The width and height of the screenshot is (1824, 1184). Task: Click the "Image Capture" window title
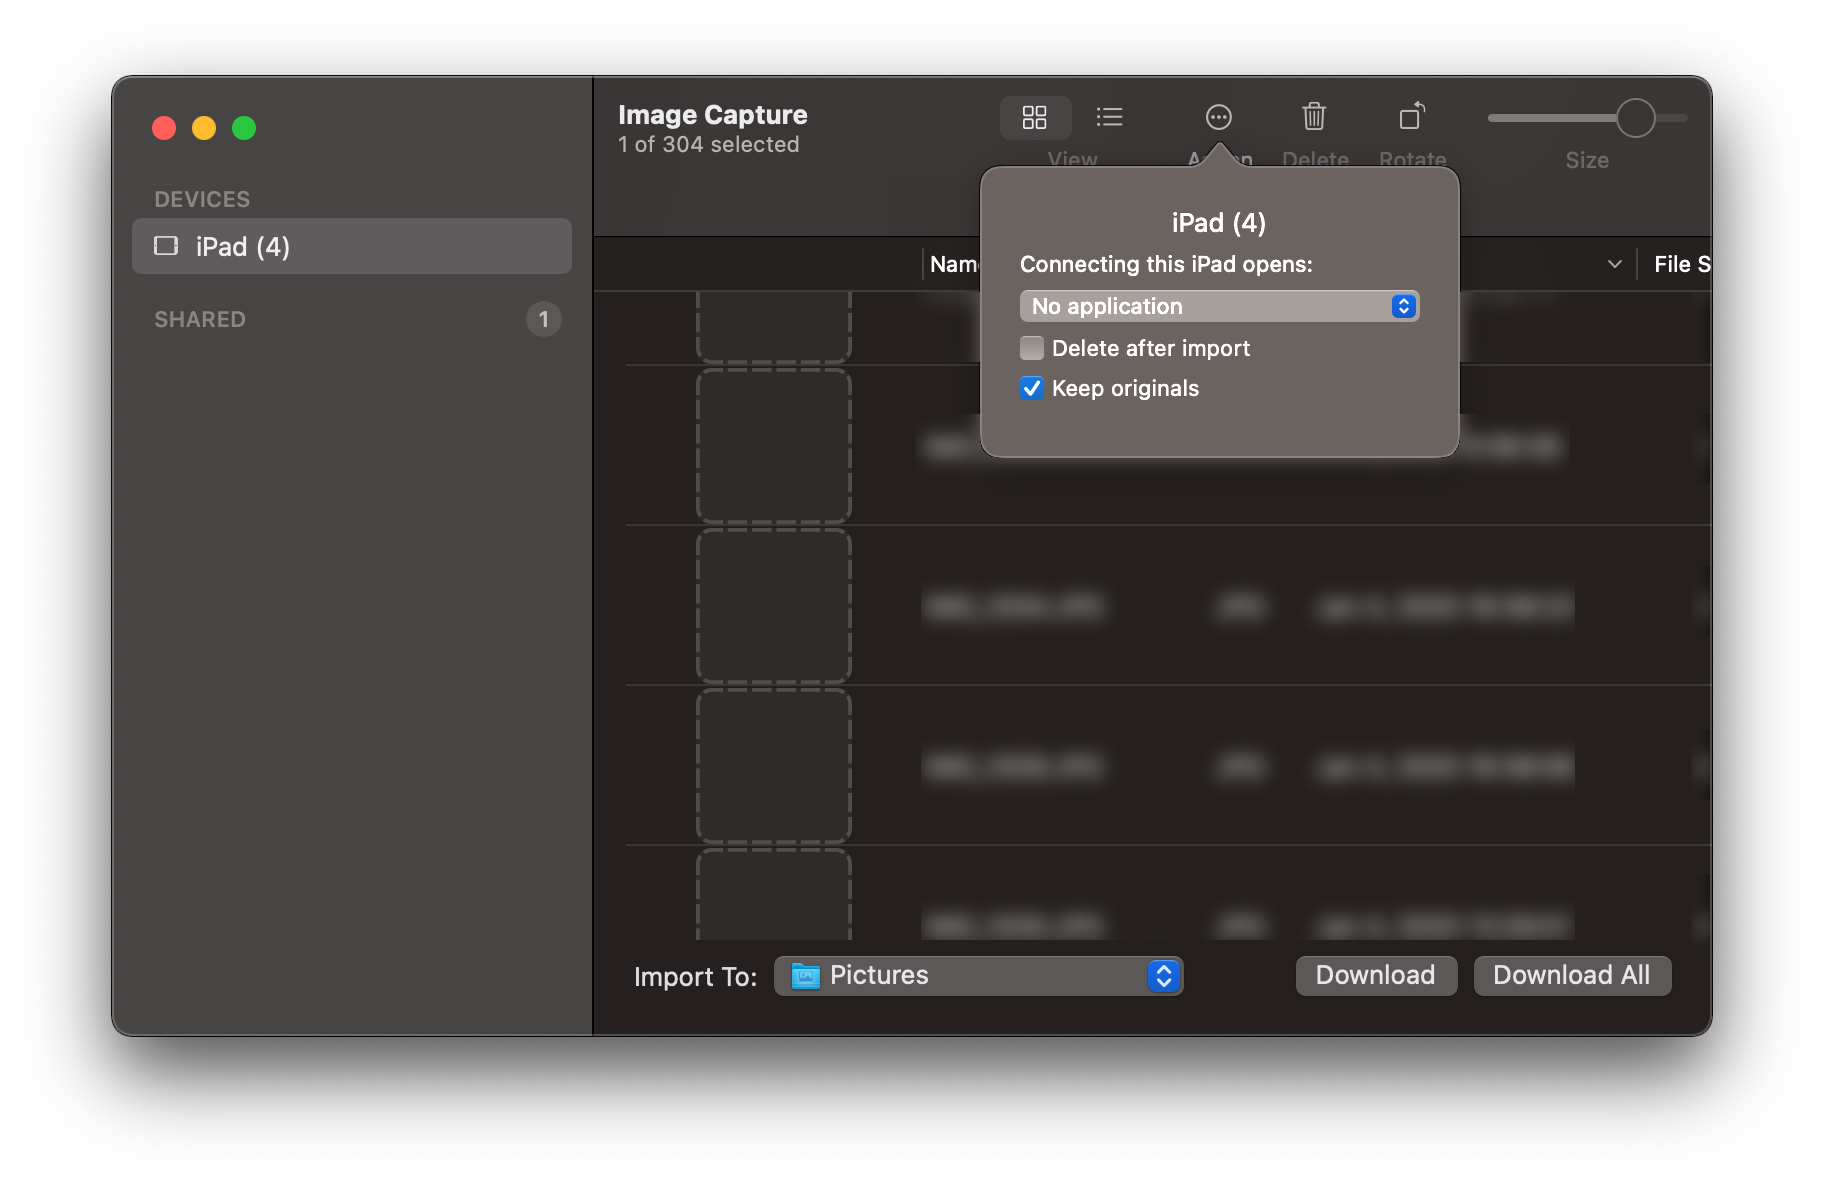tap(713, 114)
